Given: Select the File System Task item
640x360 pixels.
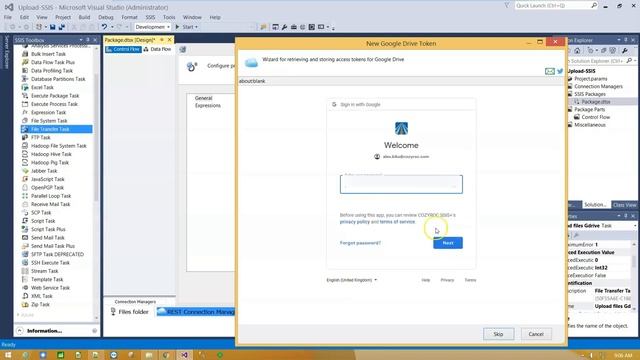Looking at the screenshot, I should pos(49,121).
